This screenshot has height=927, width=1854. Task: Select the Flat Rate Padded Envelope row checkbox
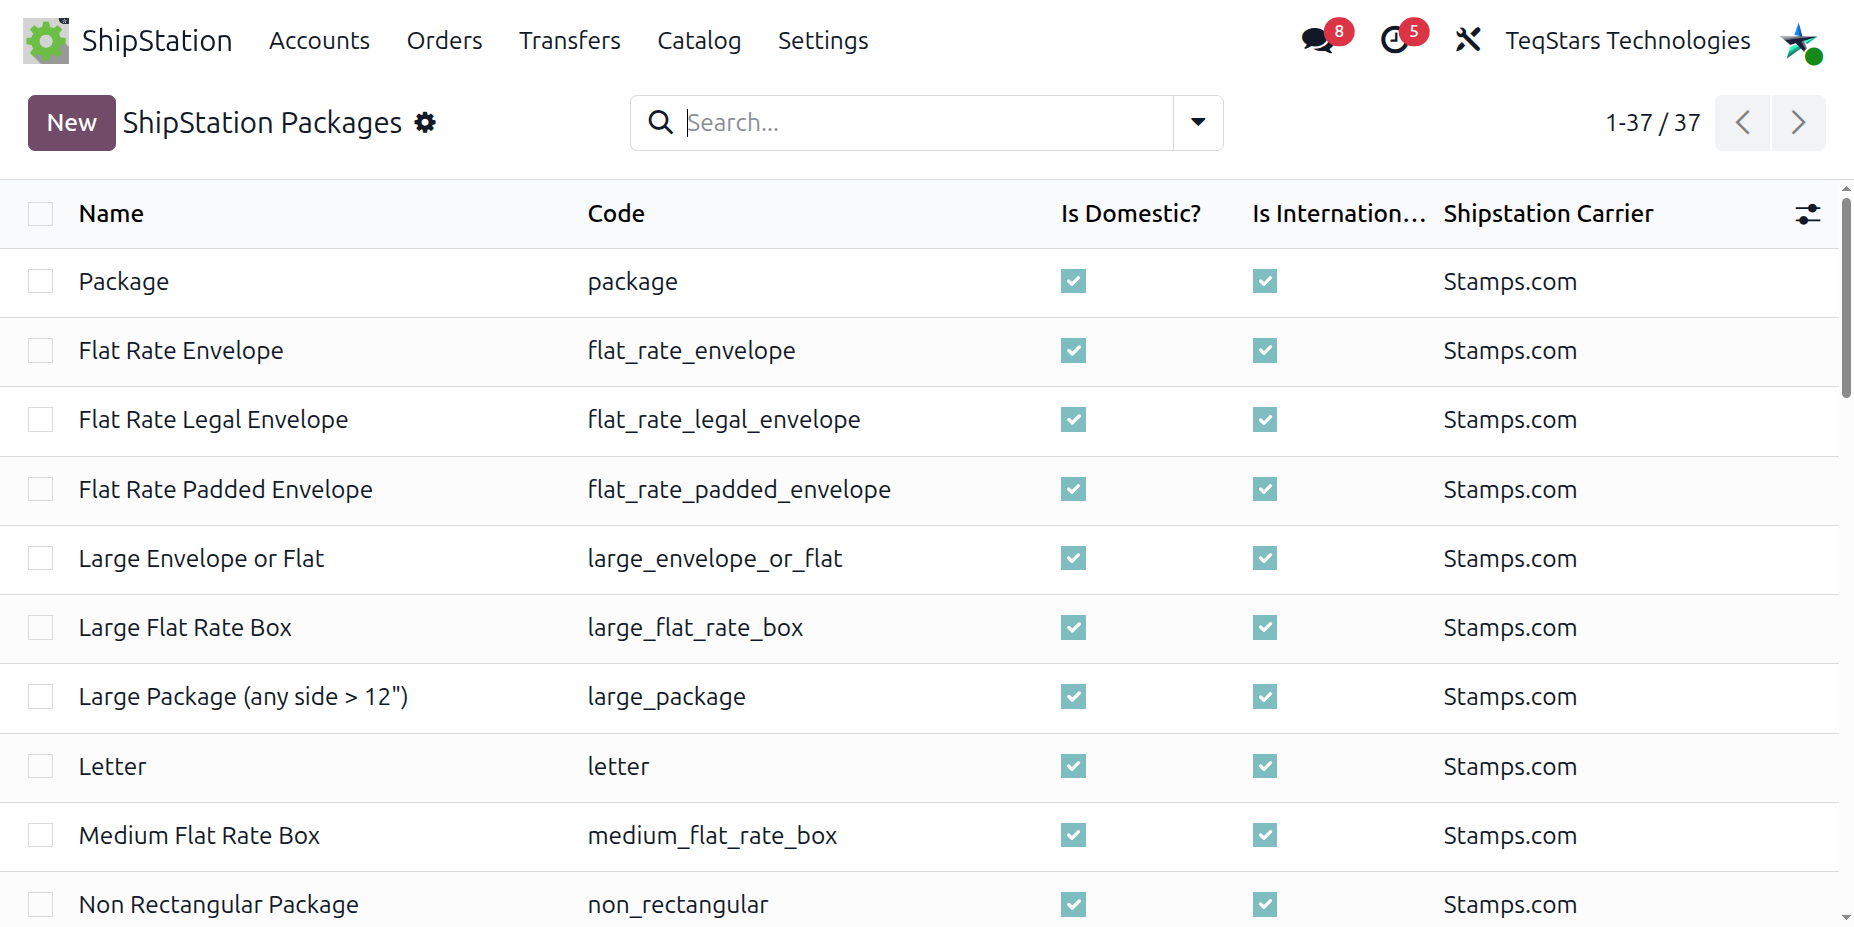(x=41, y=489)
